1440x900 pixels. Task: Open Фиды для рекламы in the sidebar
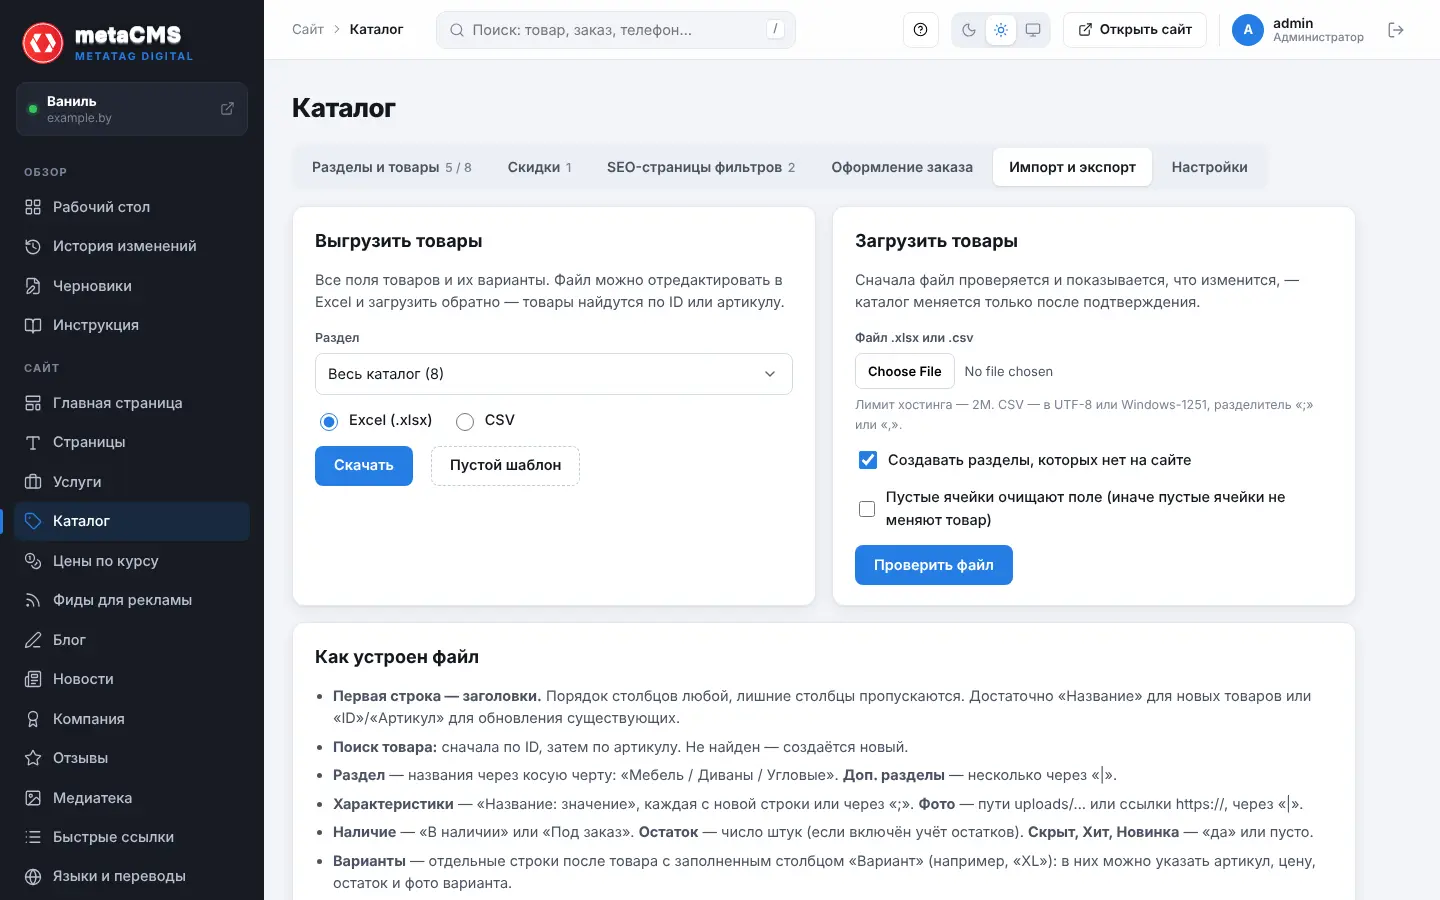pos(132,600)
